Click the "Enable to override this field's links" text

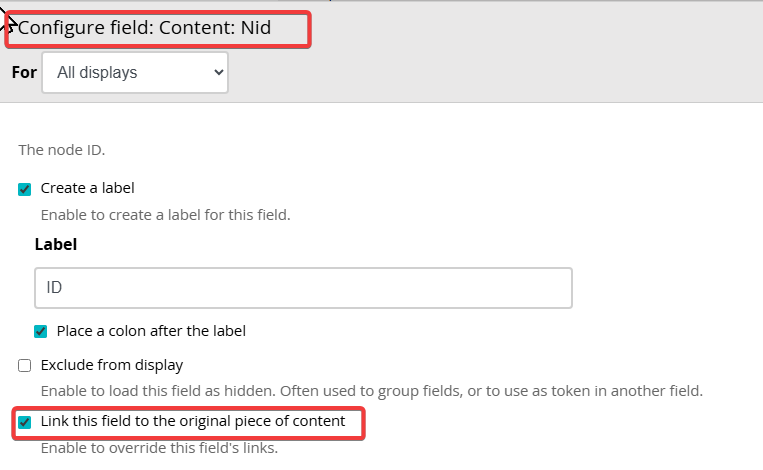click(x=158, y=448)
